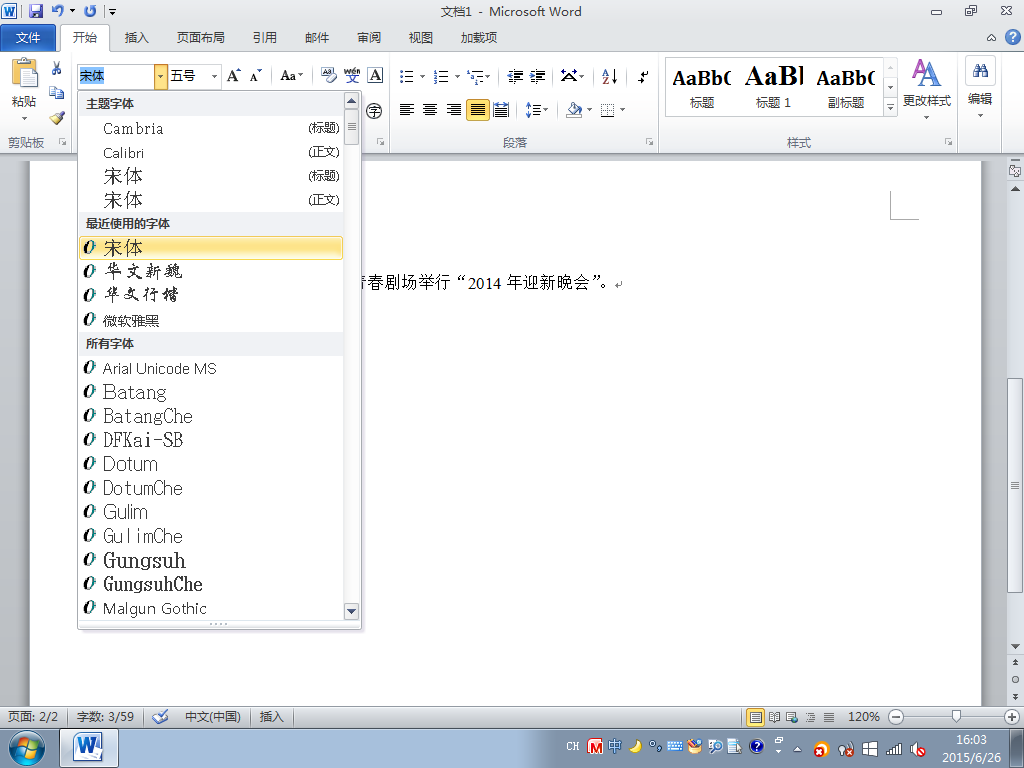This screenshot has height=768, width=1024.
Task: Open the Word Help question mark
Action: coord(1012,37)
